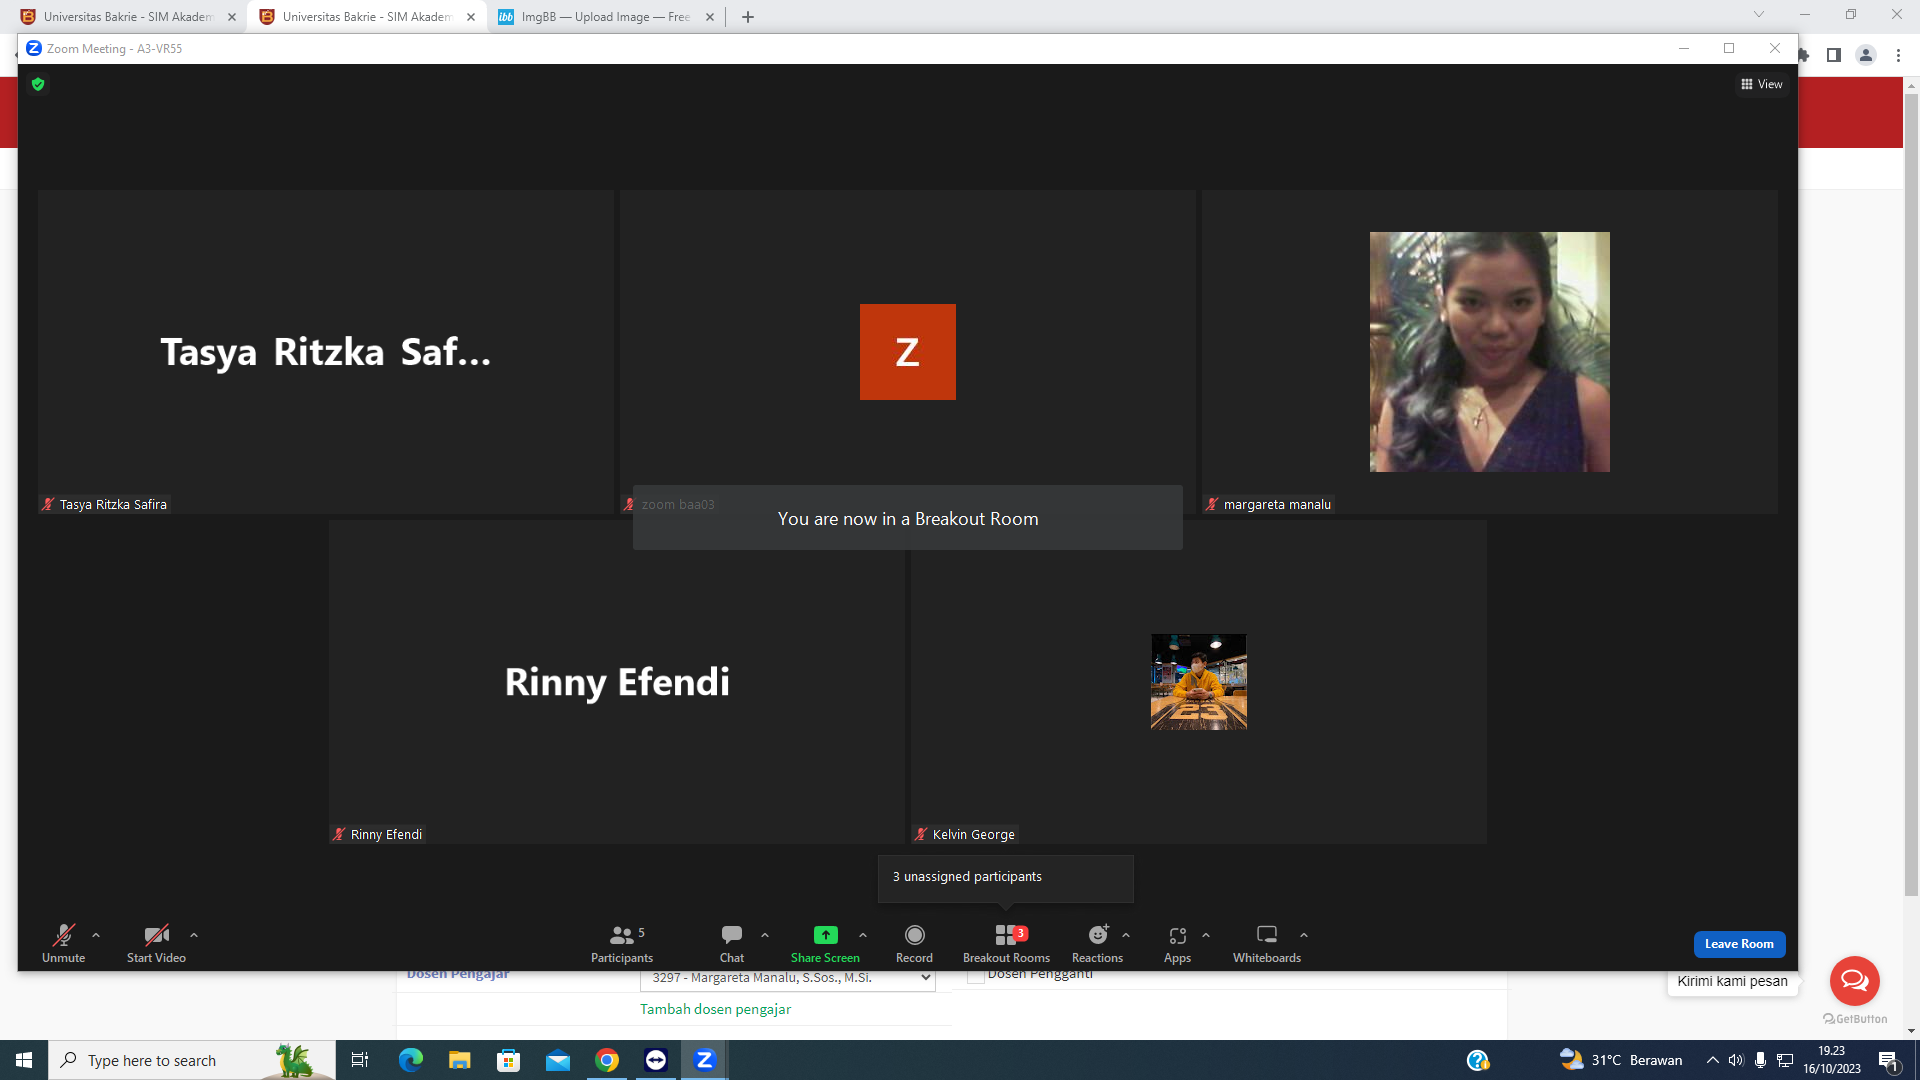Open the weather widget showing 31°C Berawan
This screenshot has height=1080, width=1920.
pyautogui.click(x=1621, y=1060)
